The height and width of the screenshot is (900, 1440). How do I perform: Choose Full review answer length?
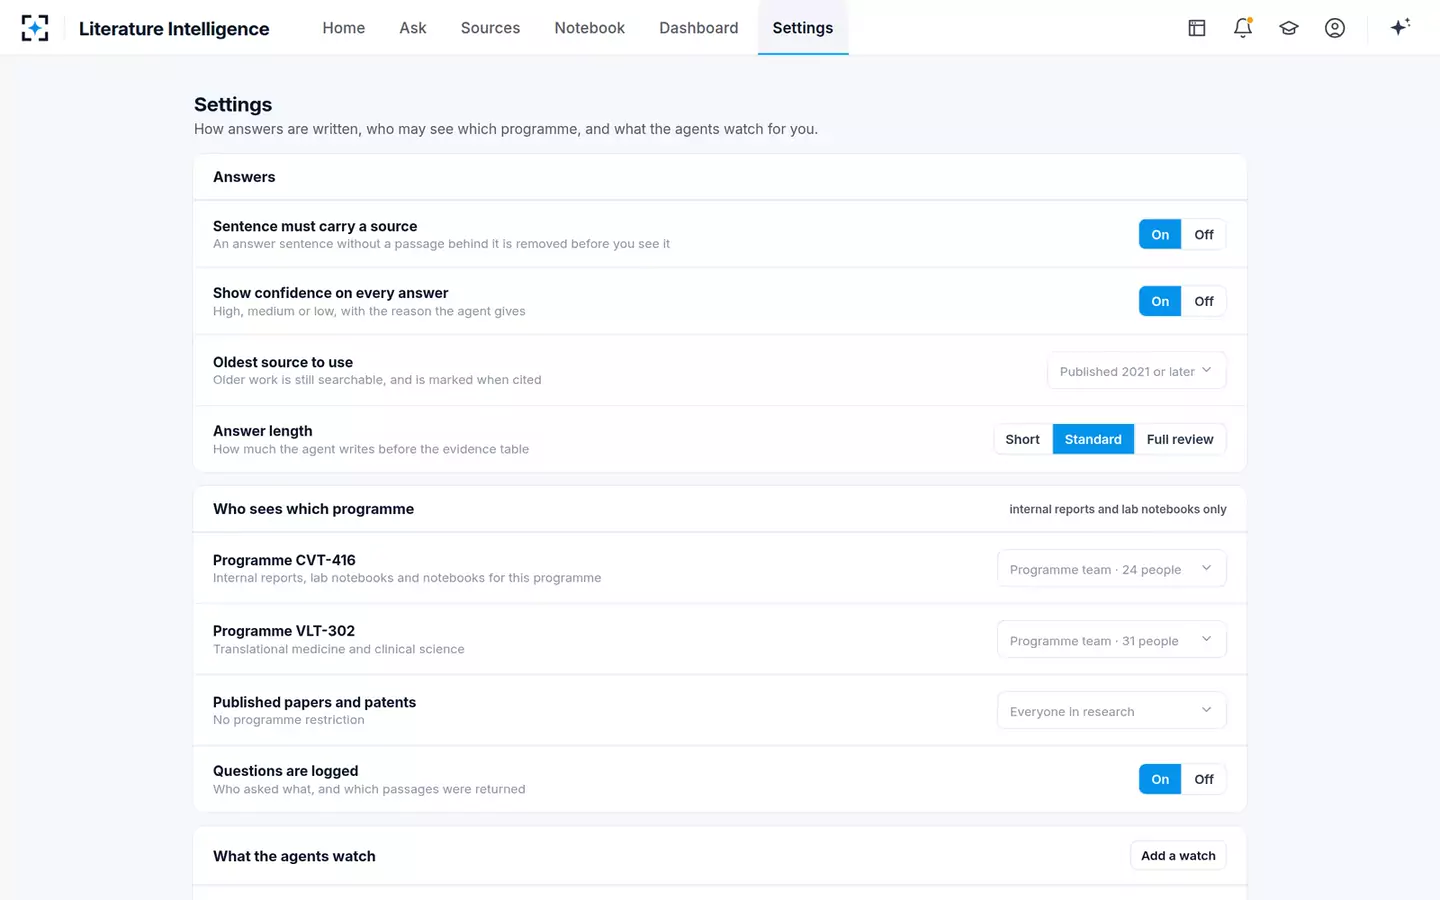[x=1180, y=439]
